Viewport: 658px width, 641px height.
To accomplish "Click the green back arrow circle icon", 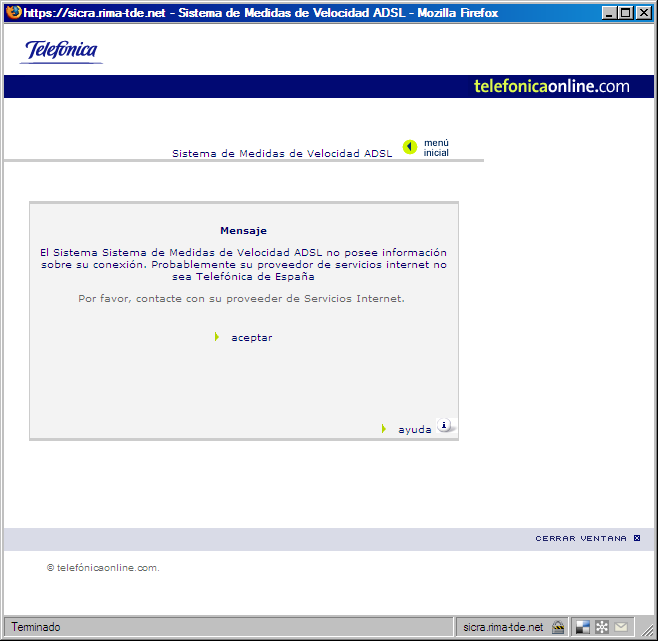I will point(410,147).
